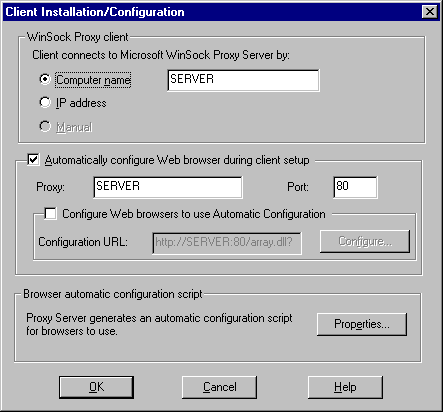Click the computer name field containing SERVER

(243, 80)
